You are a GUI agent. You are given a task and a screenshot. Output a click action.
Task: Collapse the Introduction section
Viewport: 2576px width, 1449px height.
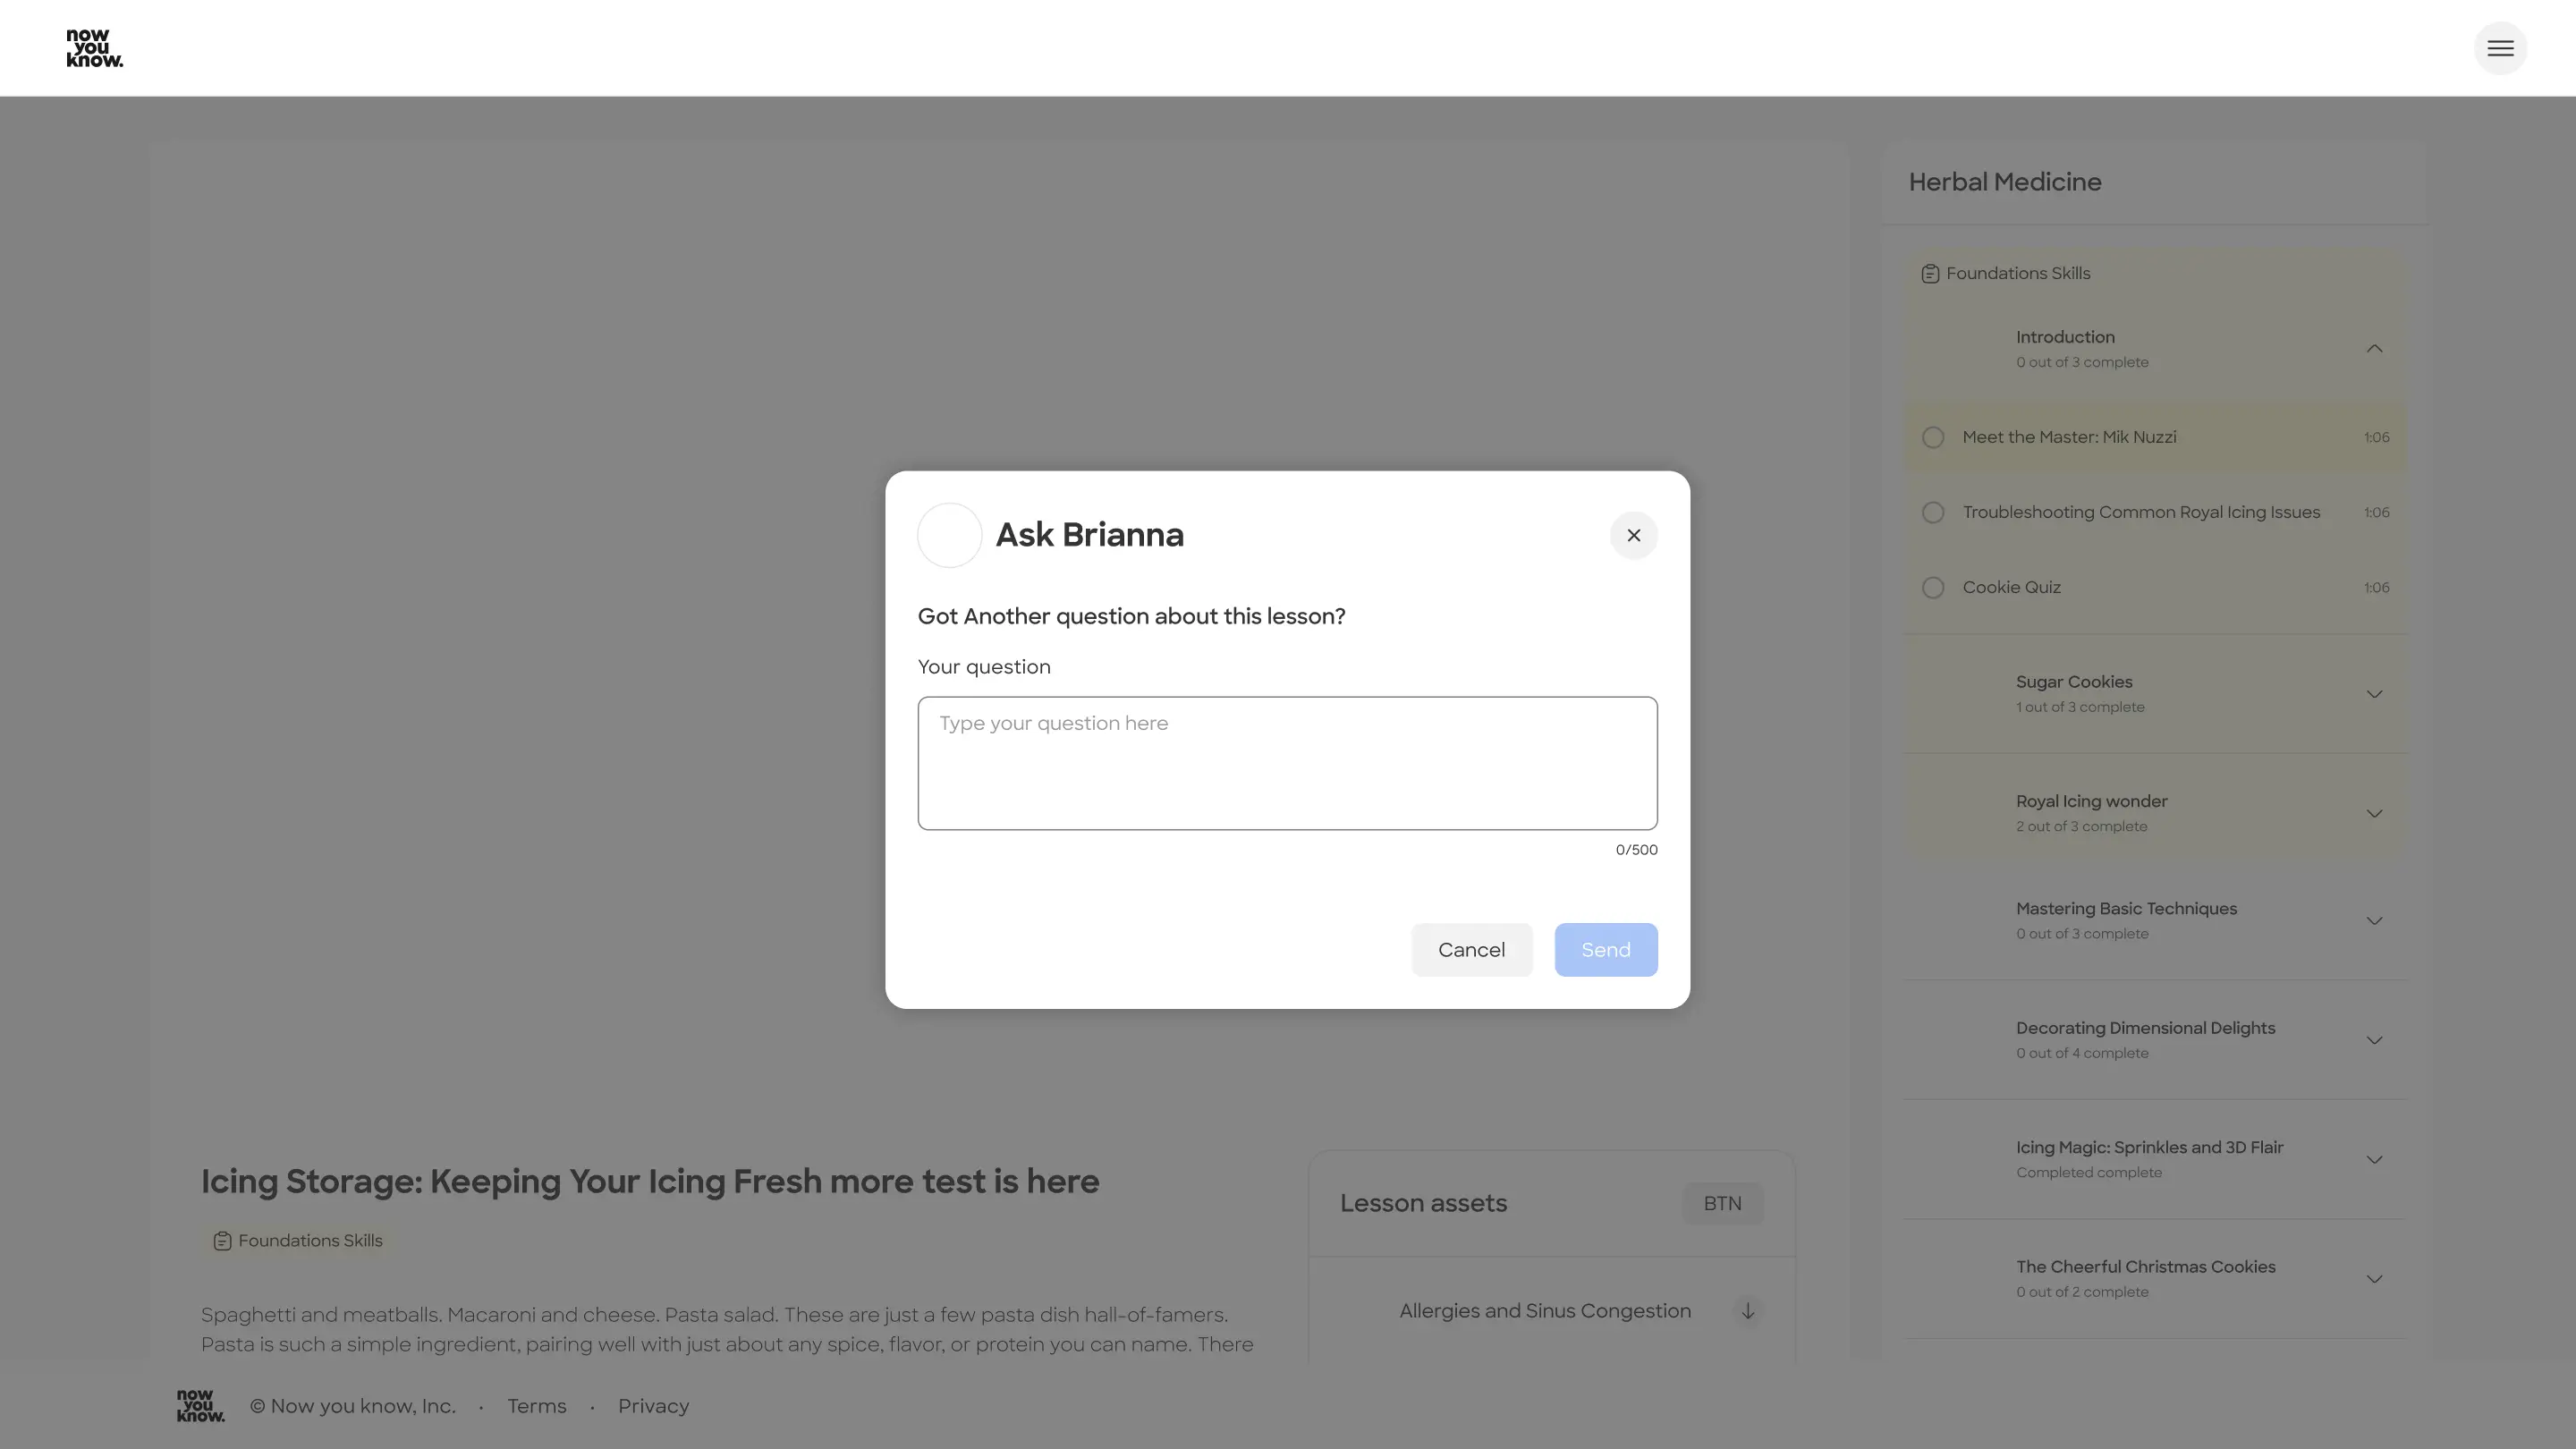[2374, 348]
